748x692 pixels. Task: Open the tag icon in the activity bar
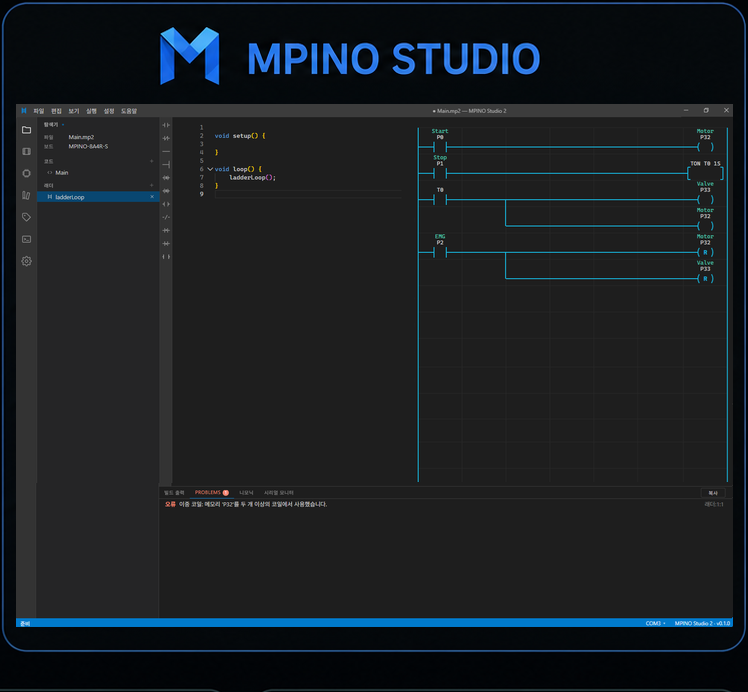pyautogui.click(x=27, y=217)
